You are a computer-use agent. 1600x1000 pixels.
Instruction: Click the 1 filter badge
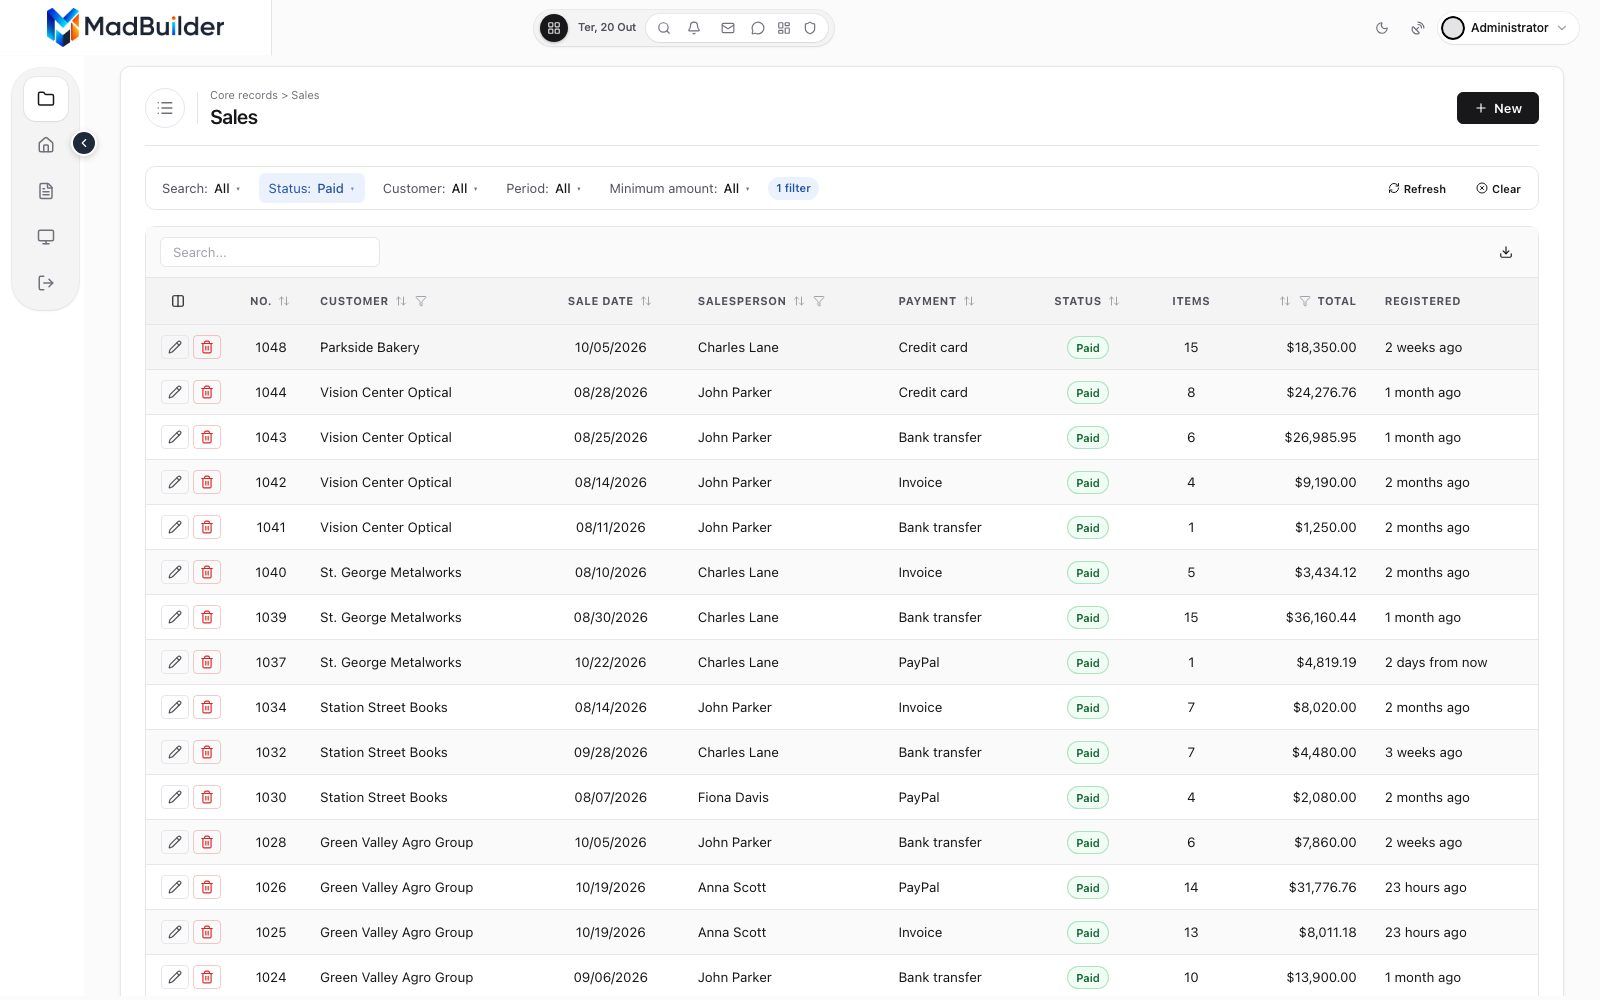point(793,188)
